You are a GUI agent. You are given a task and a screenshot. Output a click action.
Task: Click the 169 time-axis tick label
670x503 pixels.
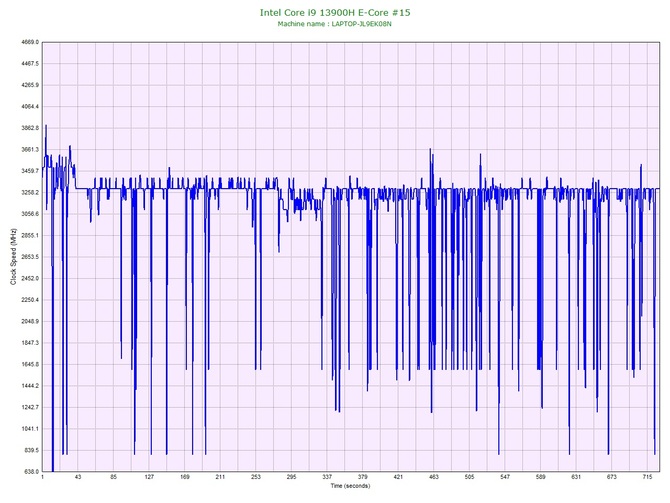pos(185,477)
